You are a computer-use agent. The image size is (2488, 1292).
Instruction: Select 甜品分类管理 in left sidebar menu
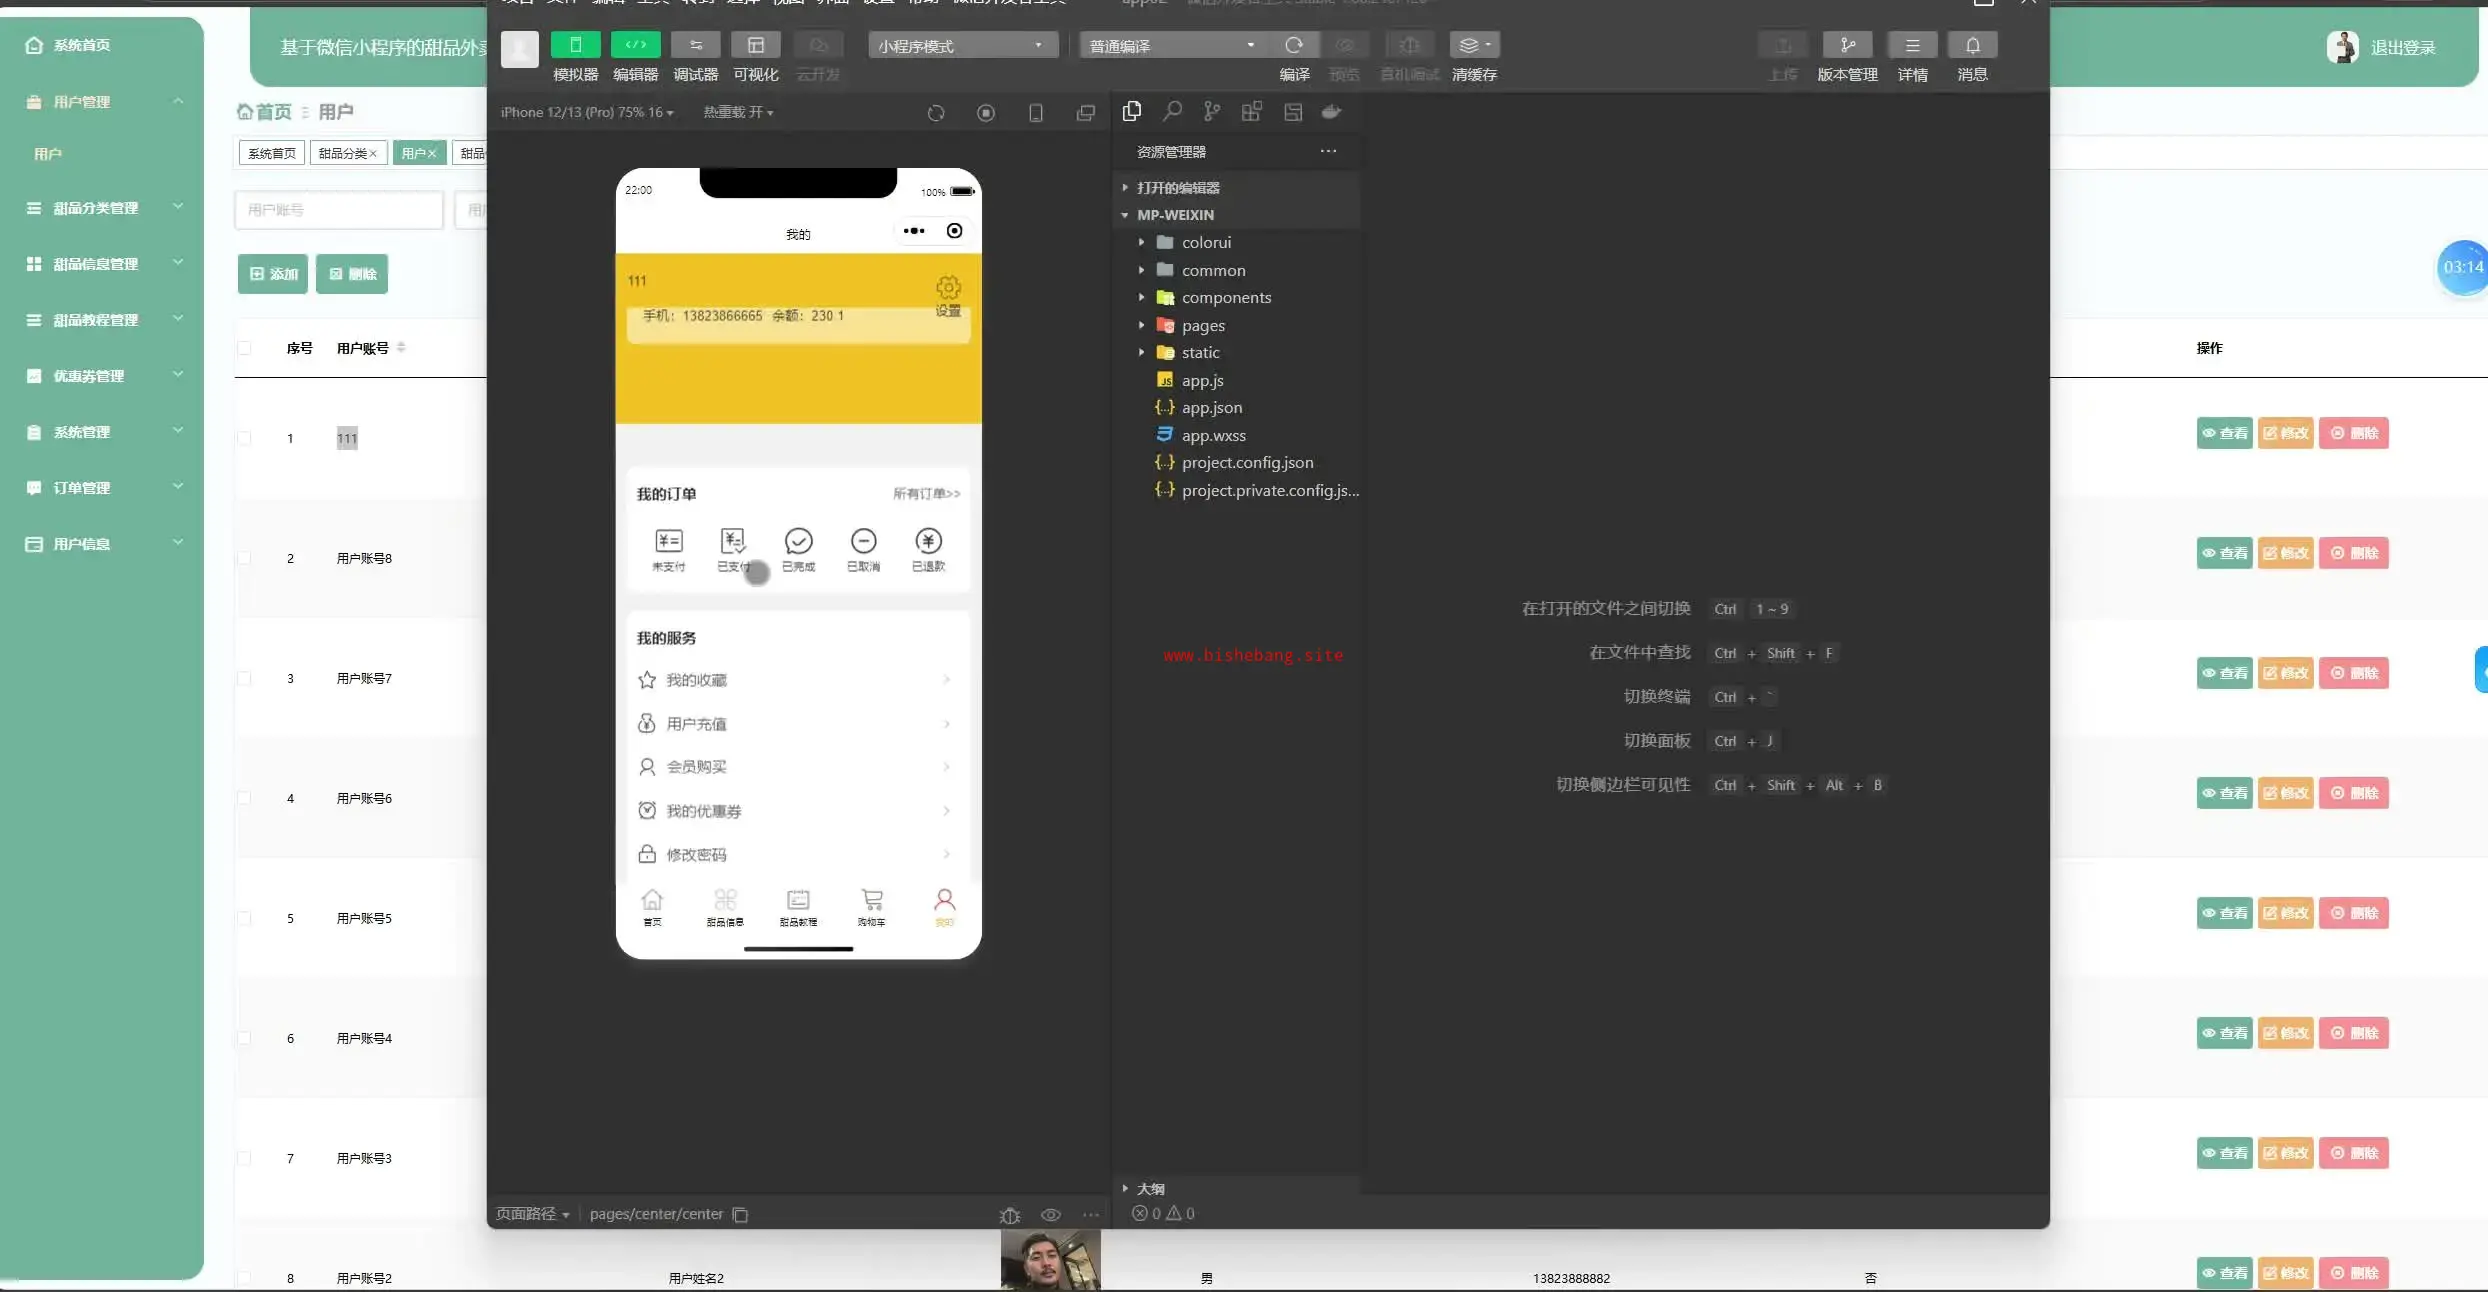click(96, 208)
